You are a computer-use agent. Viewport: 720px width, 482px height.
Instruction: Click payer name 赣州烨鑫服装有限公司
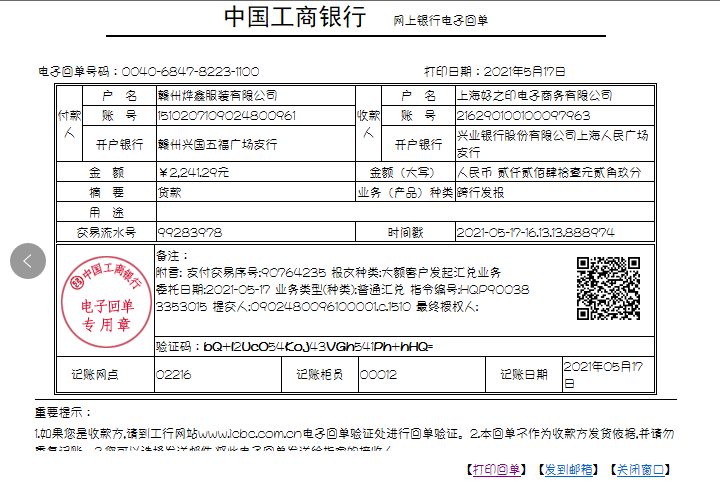click(x=217, y=95)
